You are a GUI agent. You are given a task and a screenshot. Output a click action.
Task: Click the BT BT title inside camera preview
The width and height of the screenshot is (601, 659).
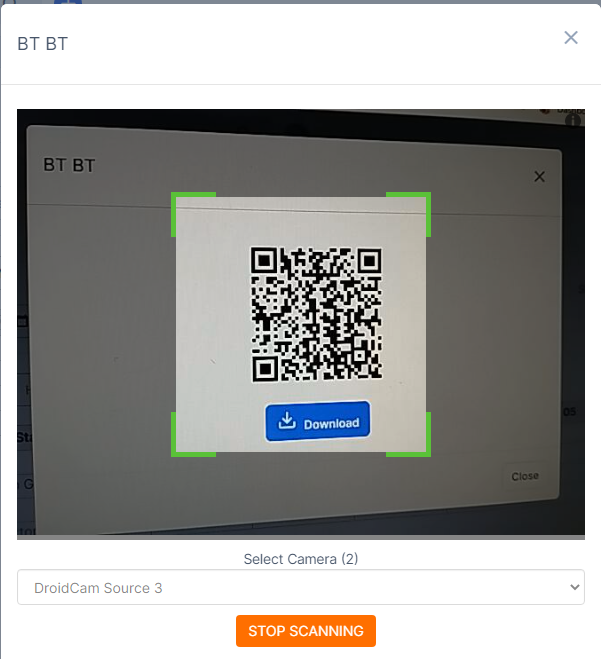69,165
